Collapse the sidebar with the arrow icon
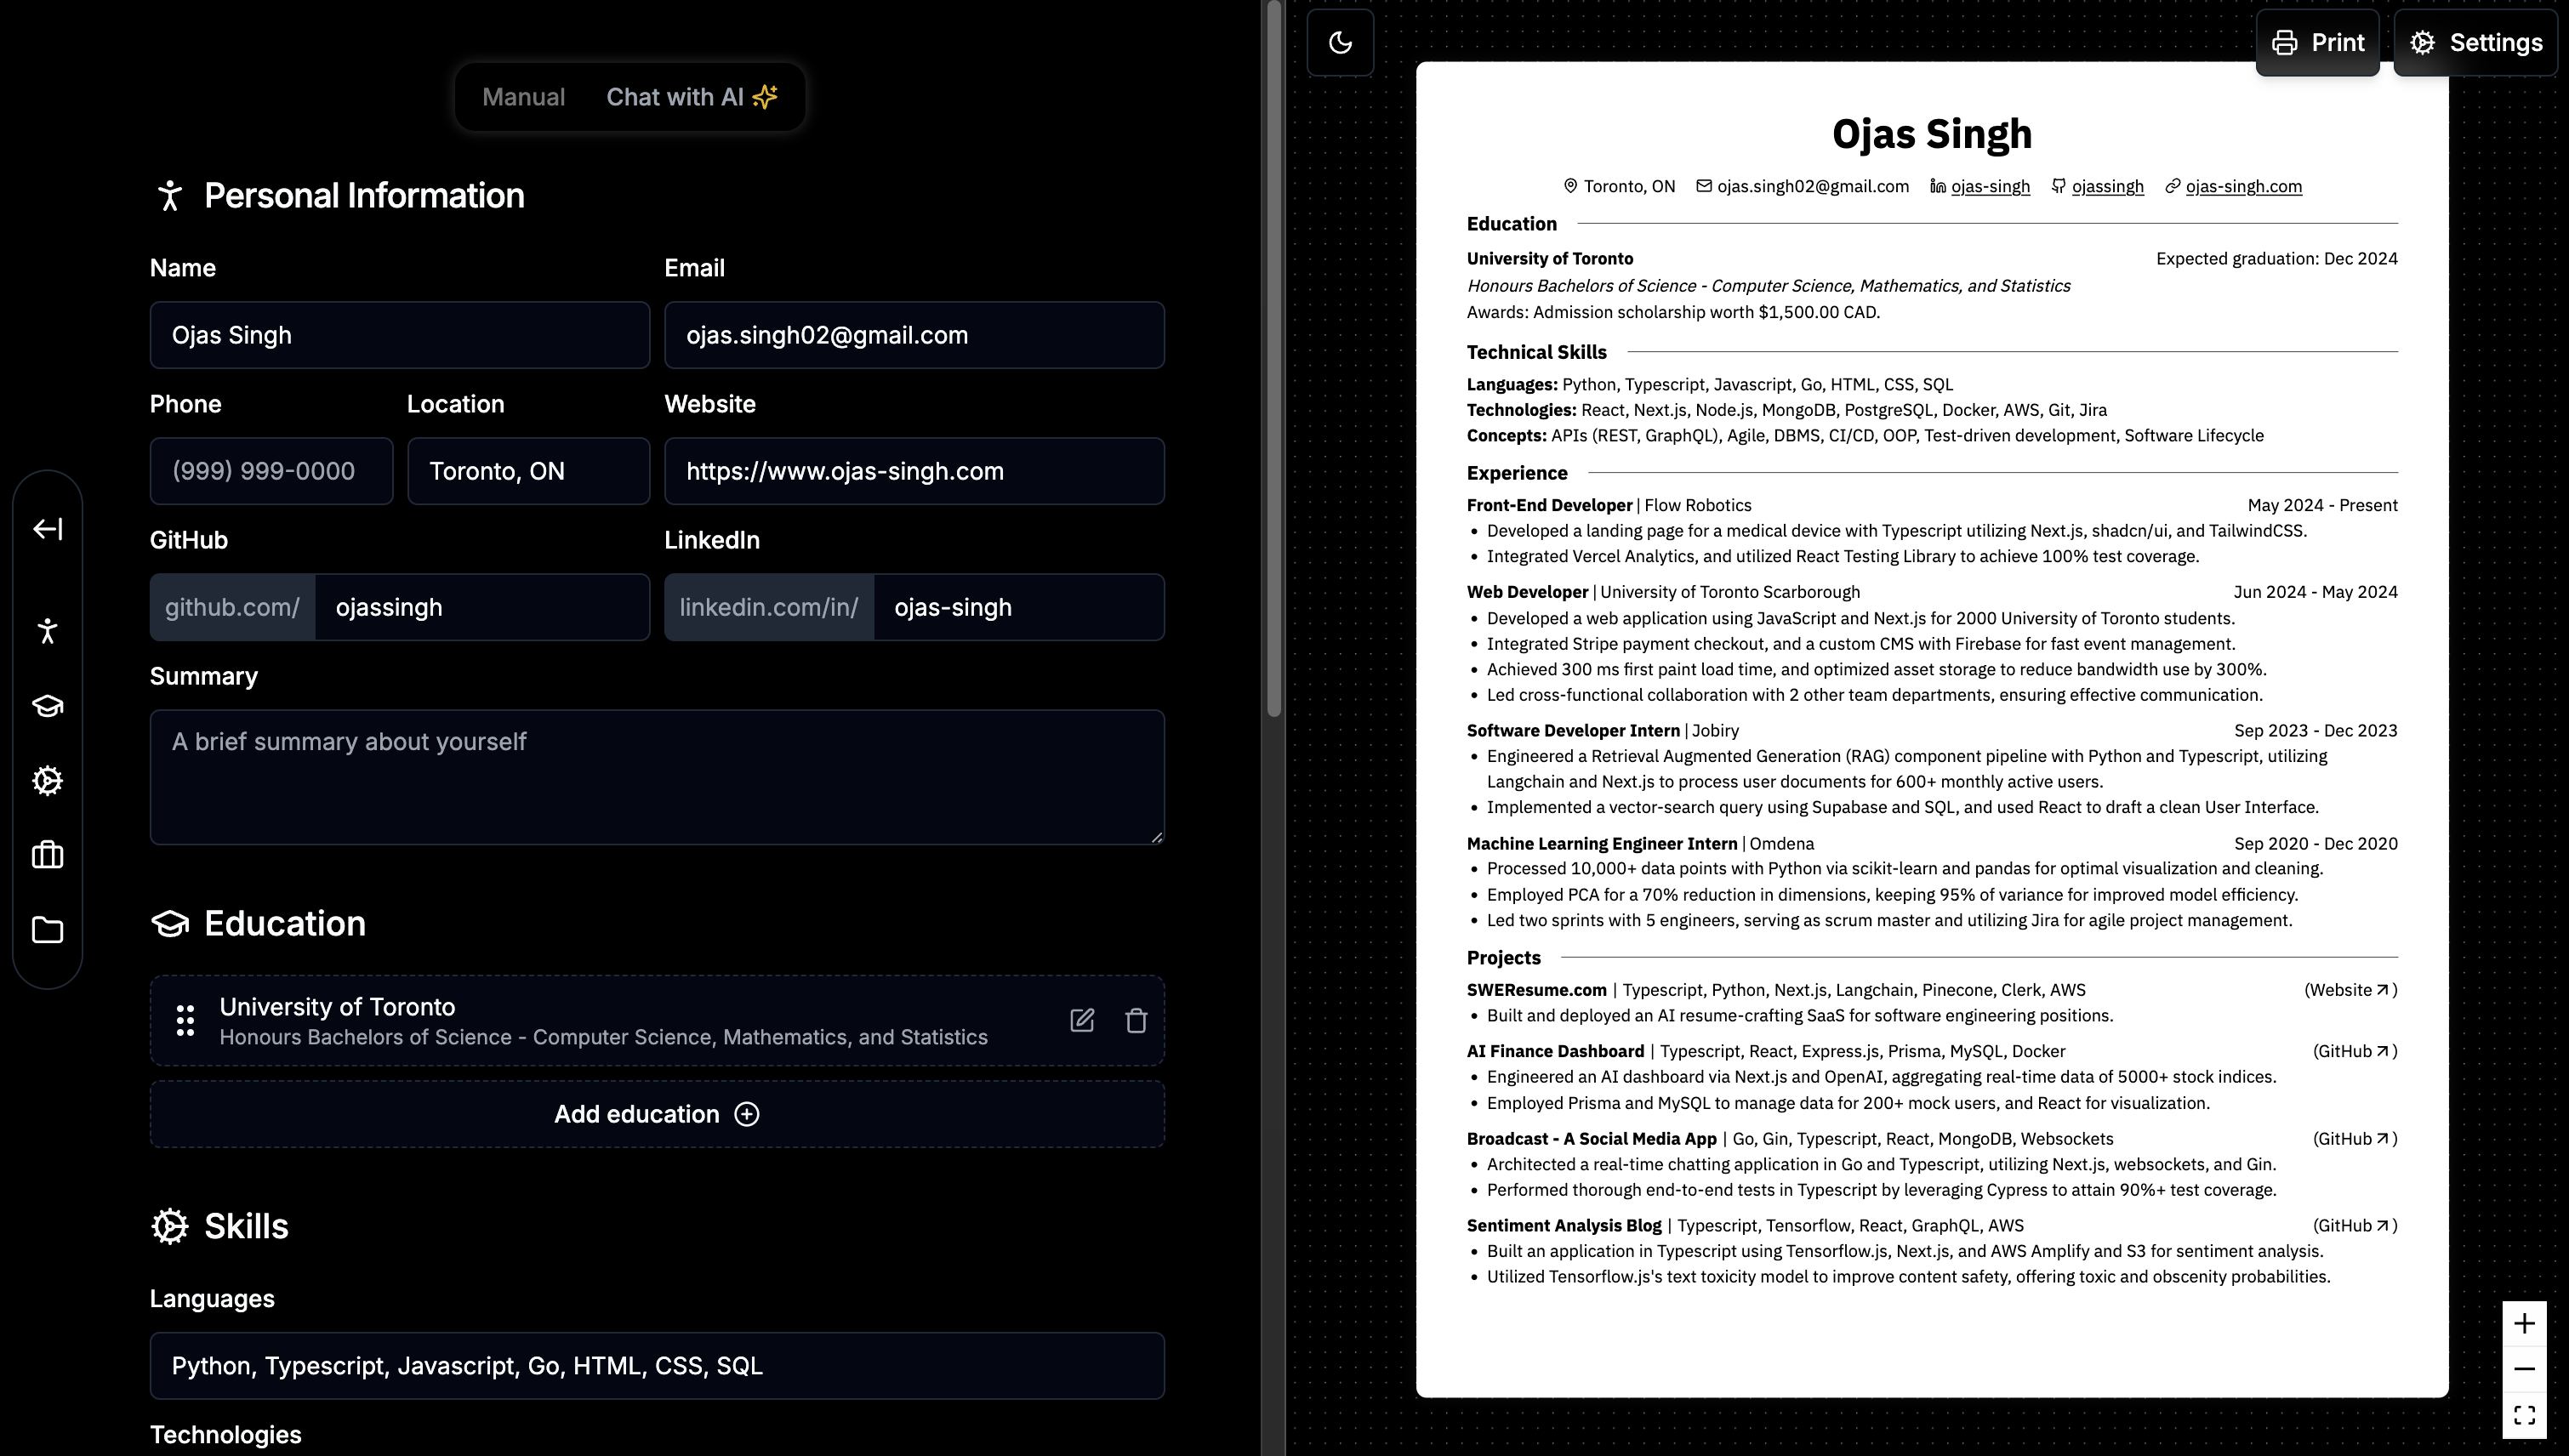Image resolution: width=2569 pixels, height=1456 pixels. coord(47,528)
